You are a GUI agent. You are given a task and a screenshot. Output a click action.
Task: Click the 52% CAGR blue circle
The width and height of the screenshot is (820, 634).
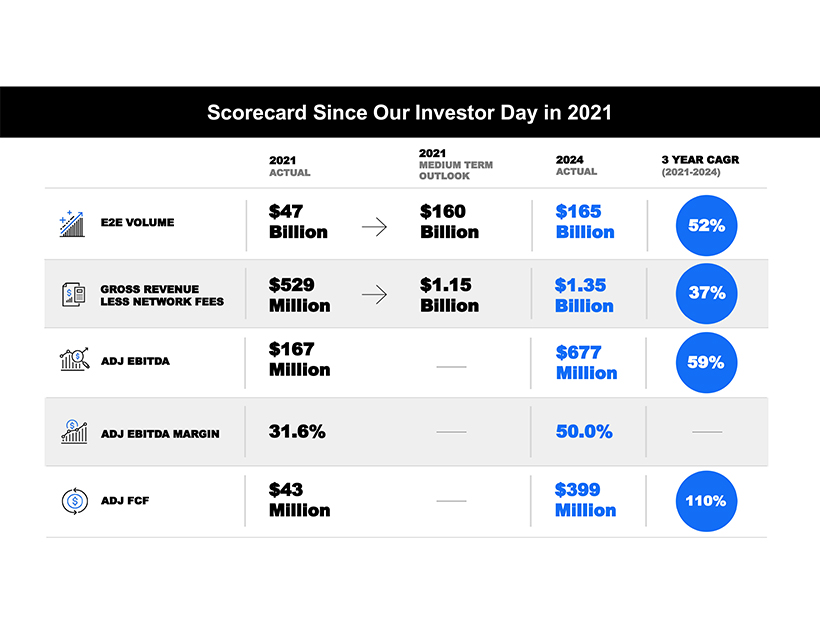tap(706, 225)
